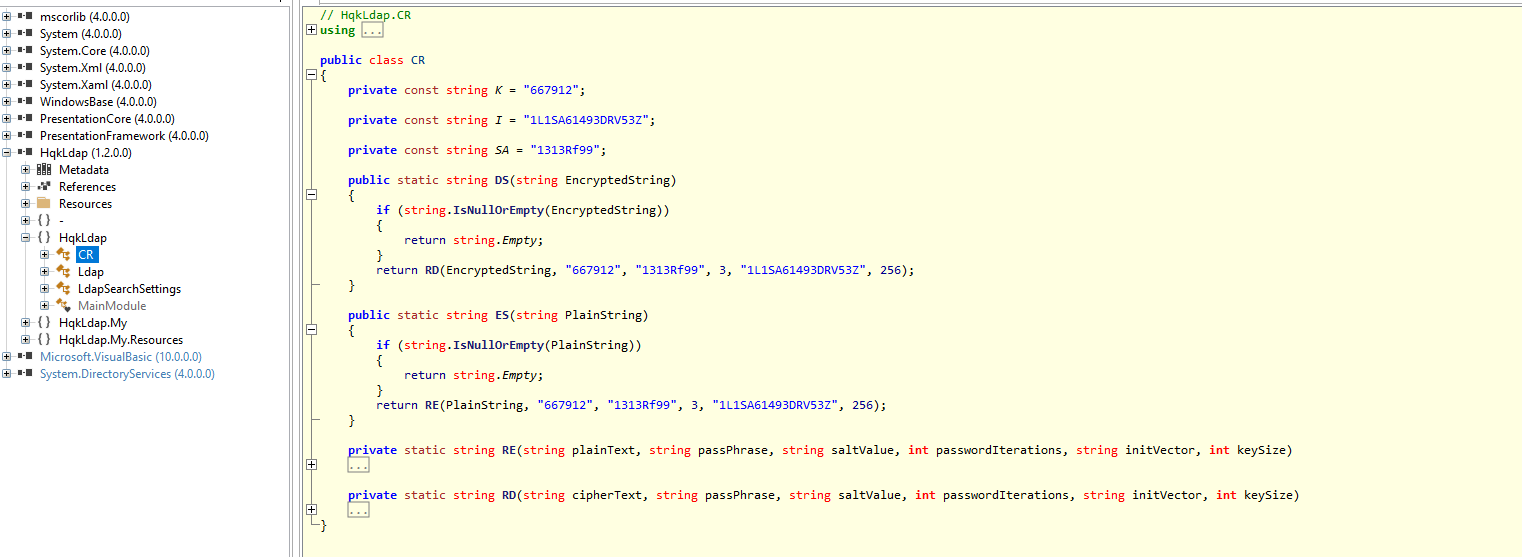1522x557 pixels.
Task: Expand the Ldap class node
Action: pyautogui.click(x=45, y=272)
